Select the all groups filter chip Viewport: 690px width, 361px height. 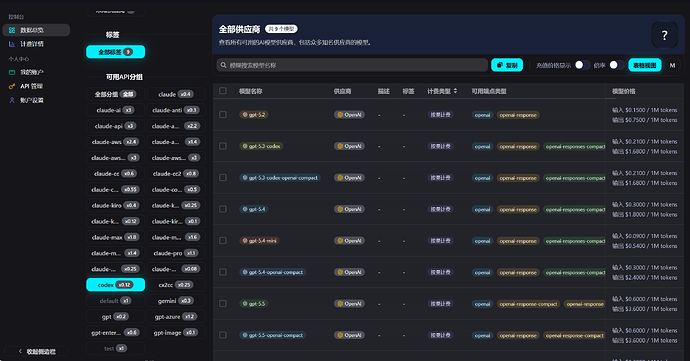115,94
